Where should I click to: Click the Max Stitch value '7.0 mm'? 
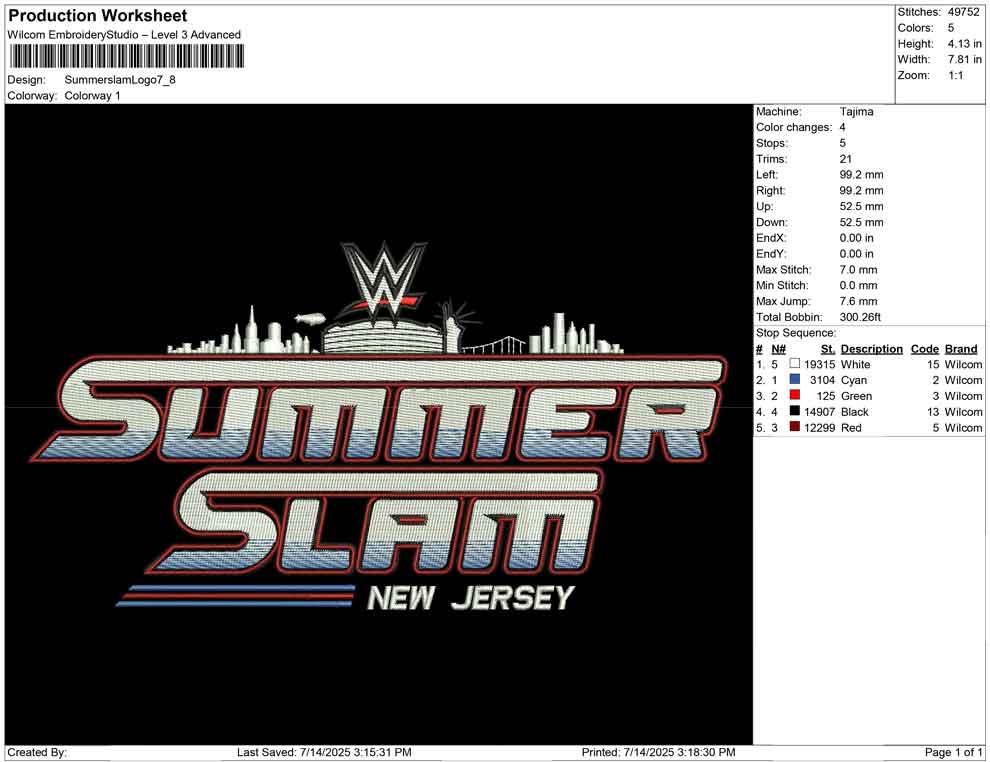[x=858, y=270]
